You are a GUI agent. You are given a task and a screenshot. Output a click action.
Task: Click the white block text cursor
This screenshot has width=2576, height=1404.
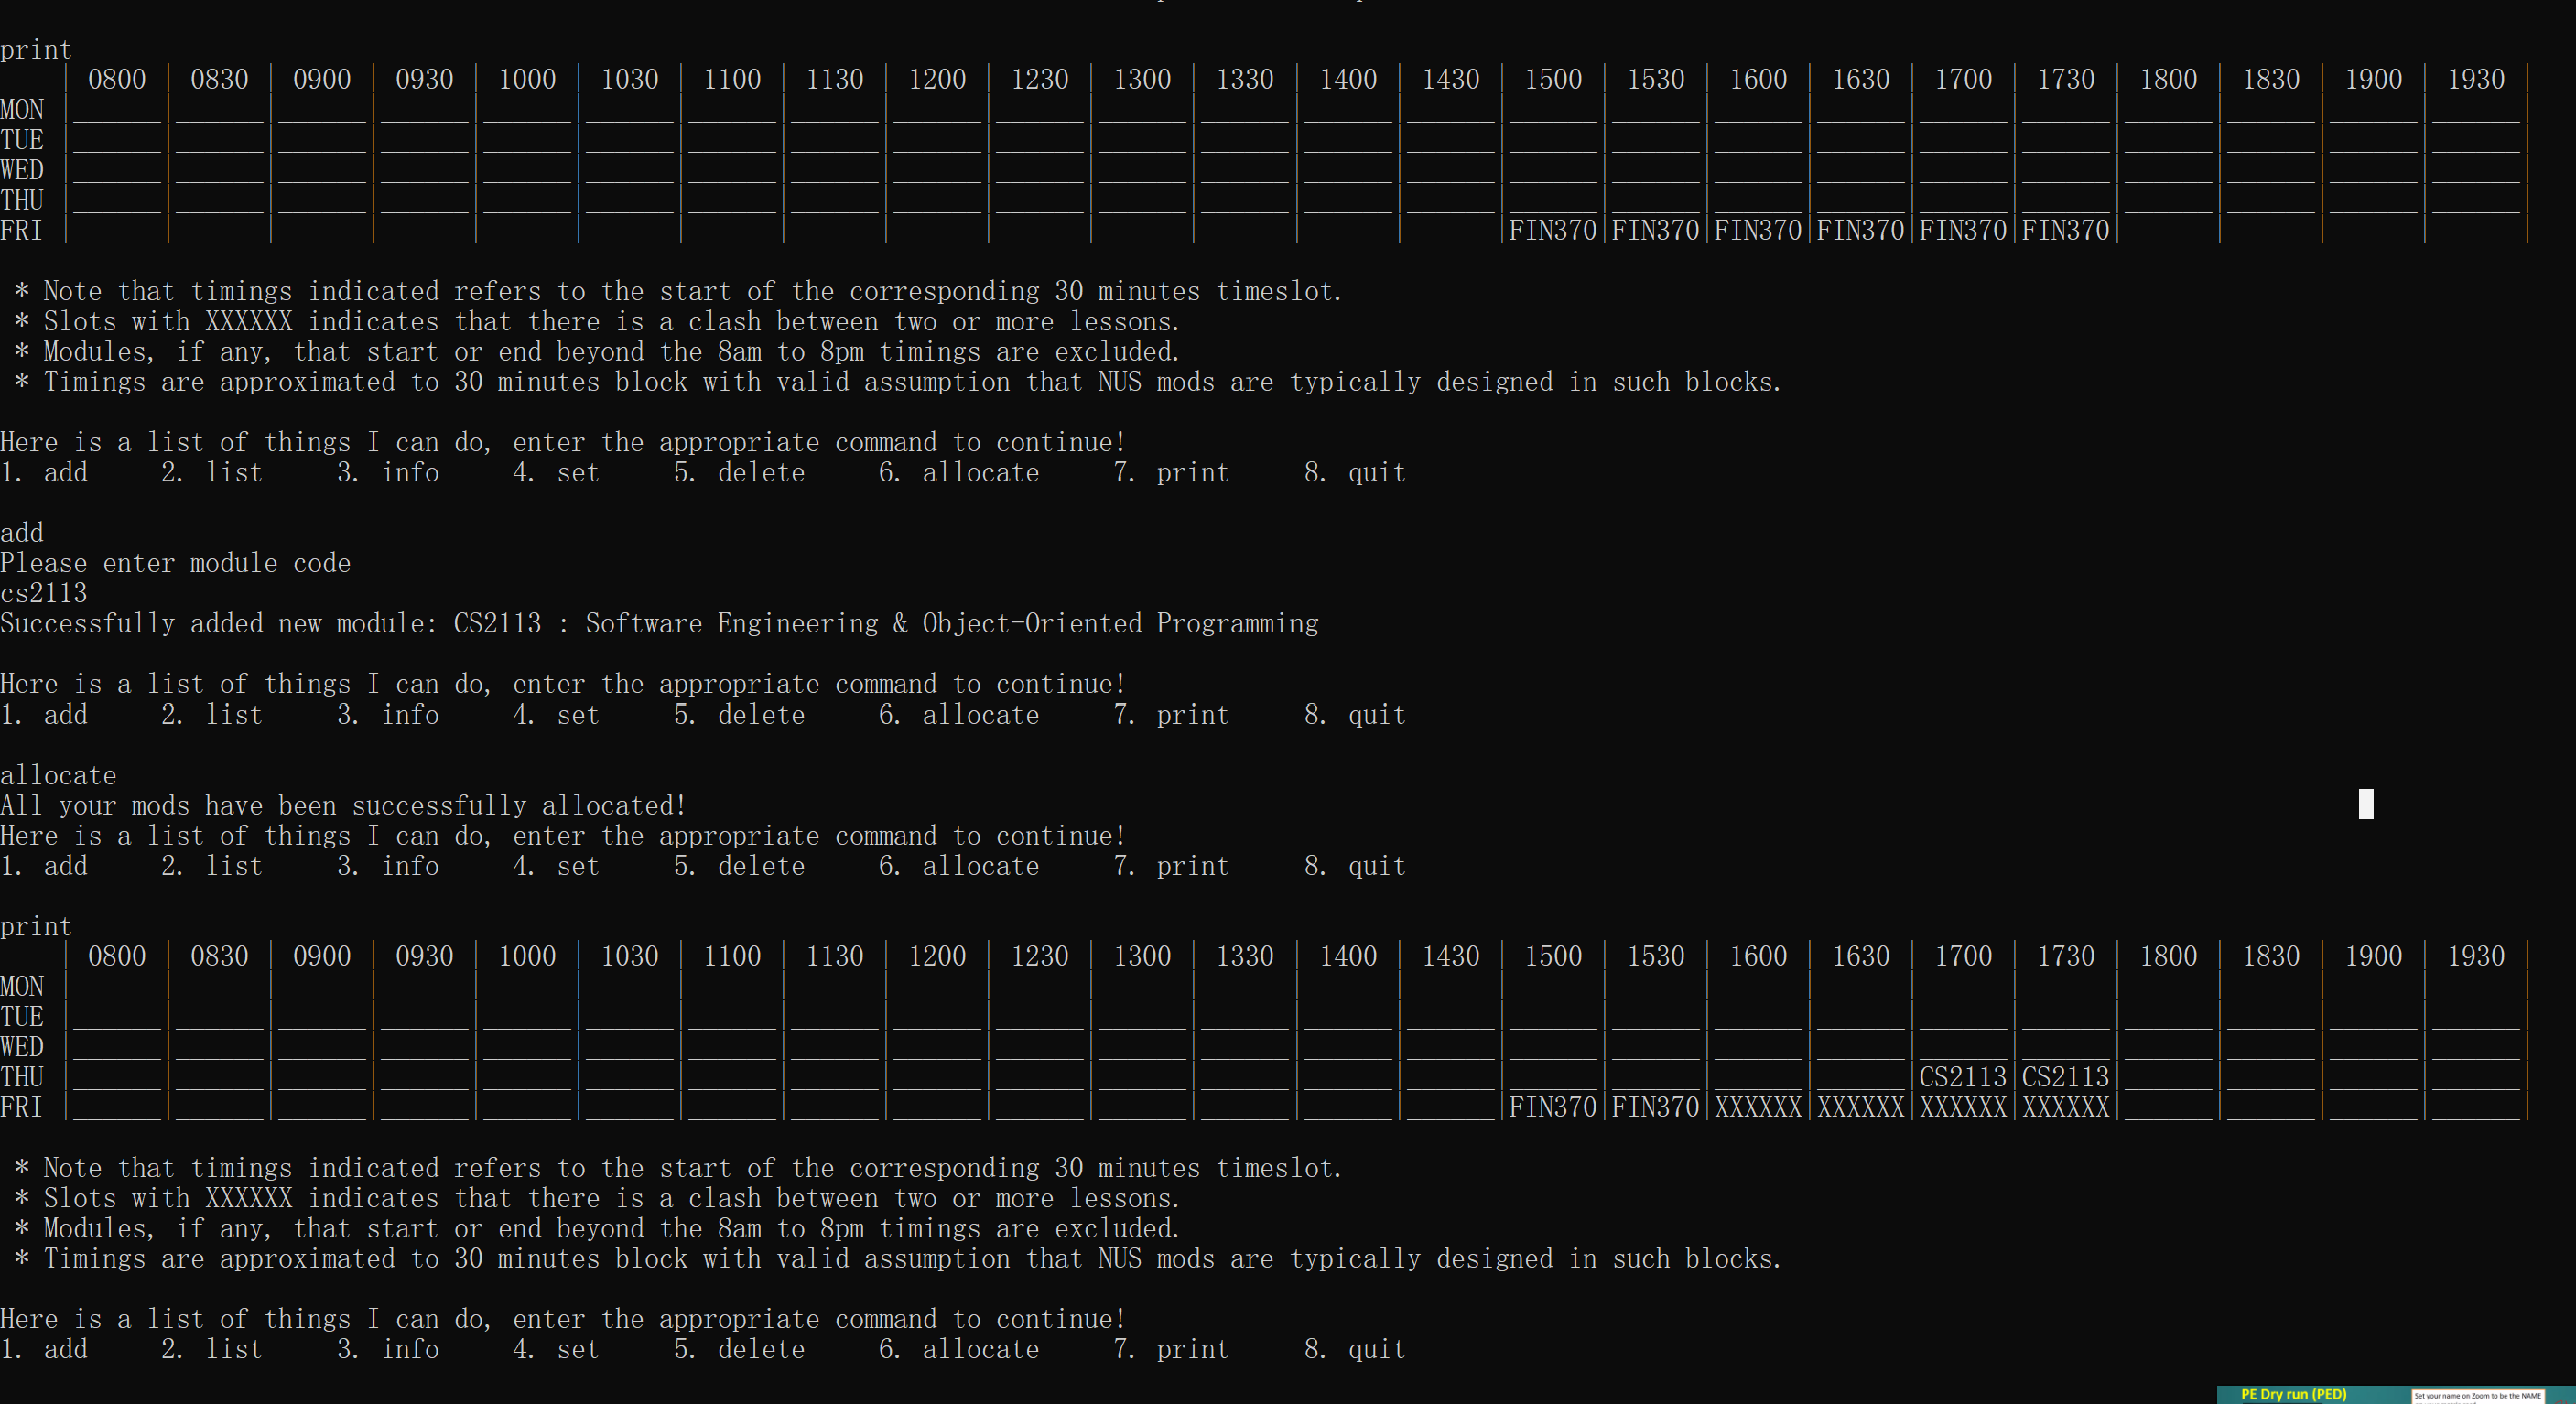2366,804
